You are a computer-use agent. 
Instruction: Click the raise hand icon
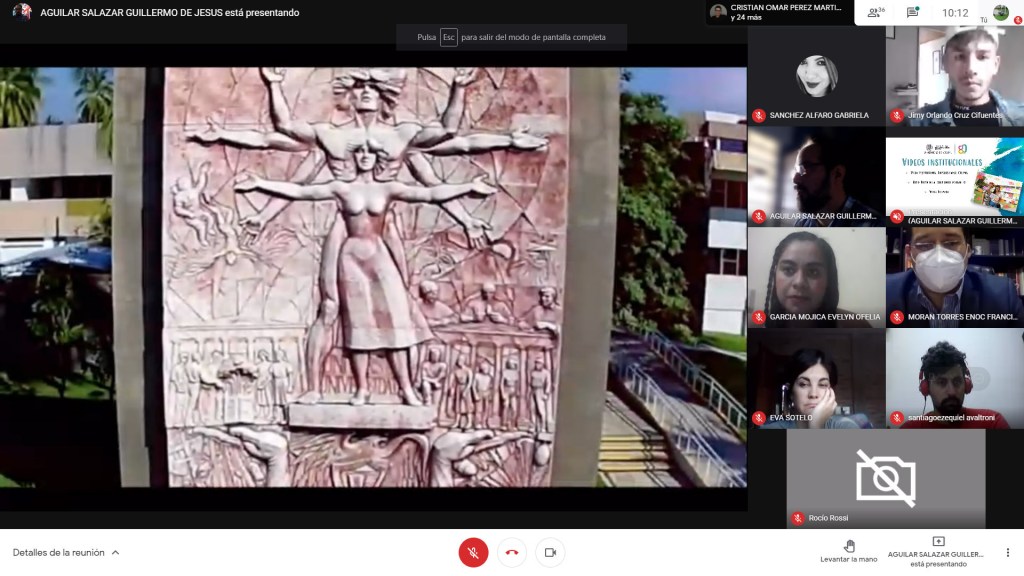click(849, 545)
